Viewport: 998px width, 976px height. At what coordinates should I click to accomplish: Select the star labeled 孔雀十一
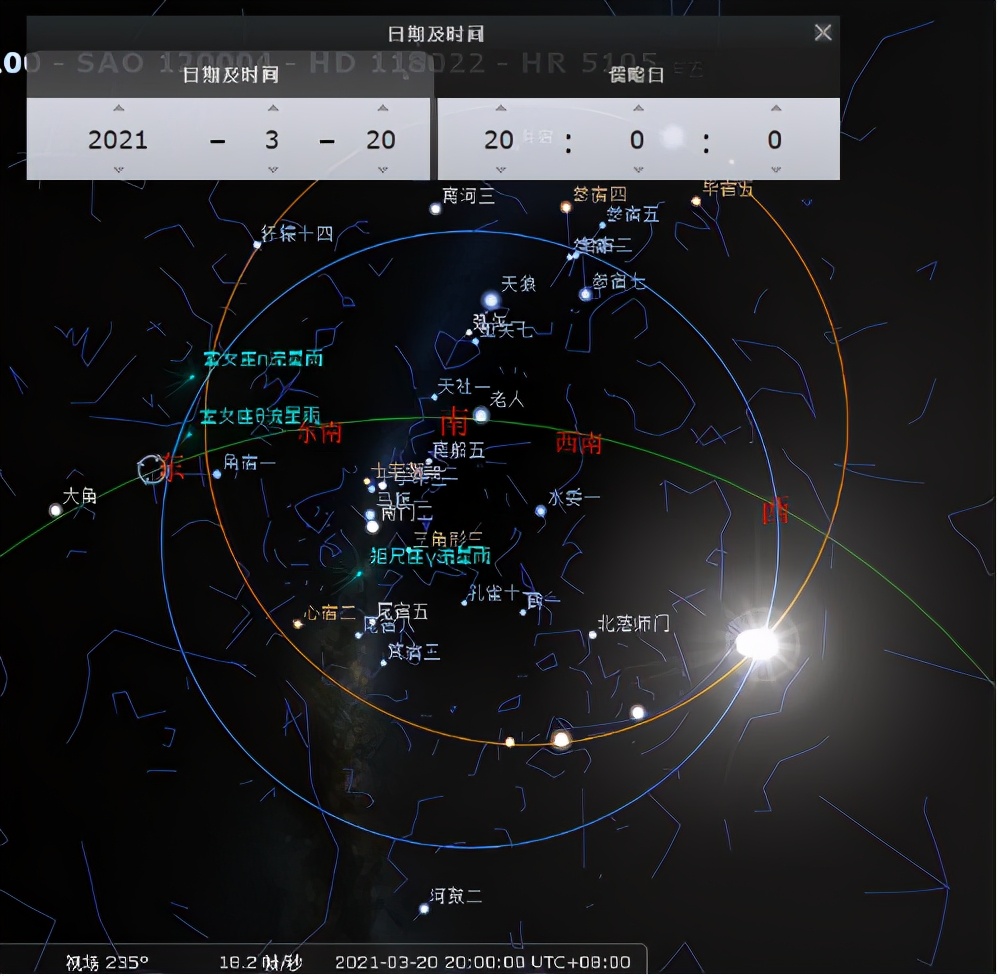pos(465,602)
